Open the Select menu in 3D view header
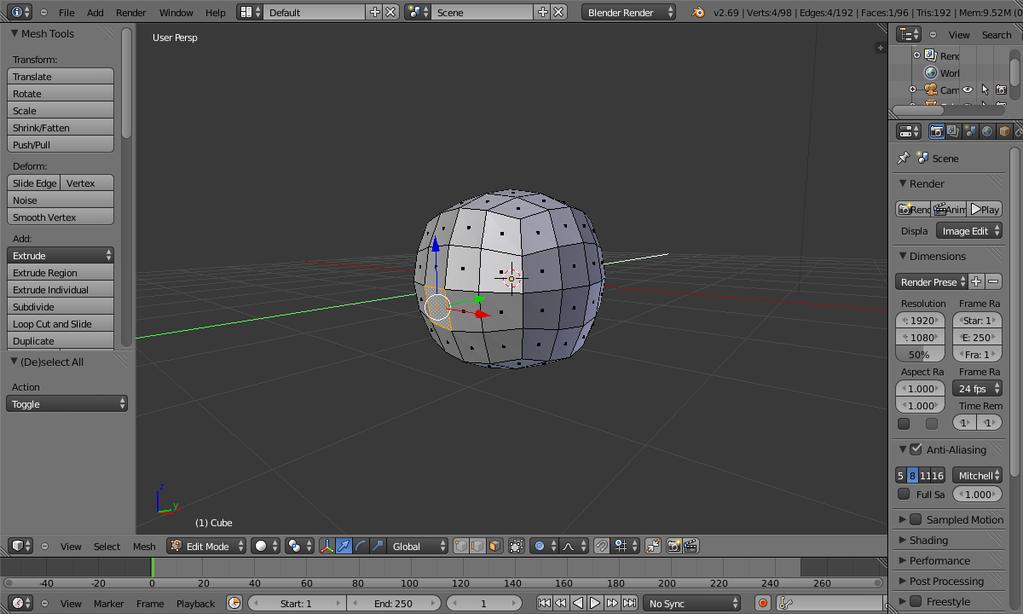Image resolution: width=1023 pixels, height=614 pixels. click(x=106, y=546)
